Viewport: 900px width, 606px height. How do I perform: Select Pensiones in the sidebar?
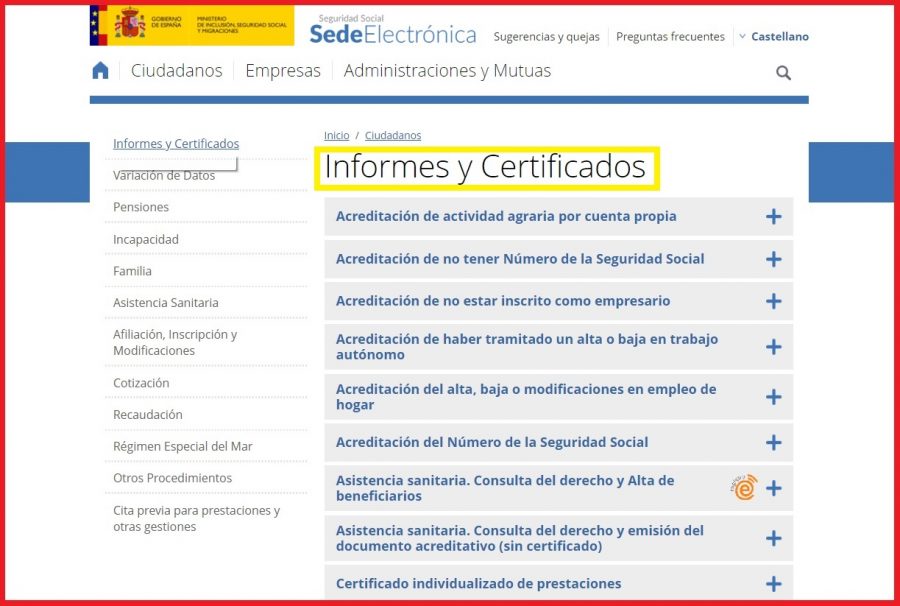point(140,207)
